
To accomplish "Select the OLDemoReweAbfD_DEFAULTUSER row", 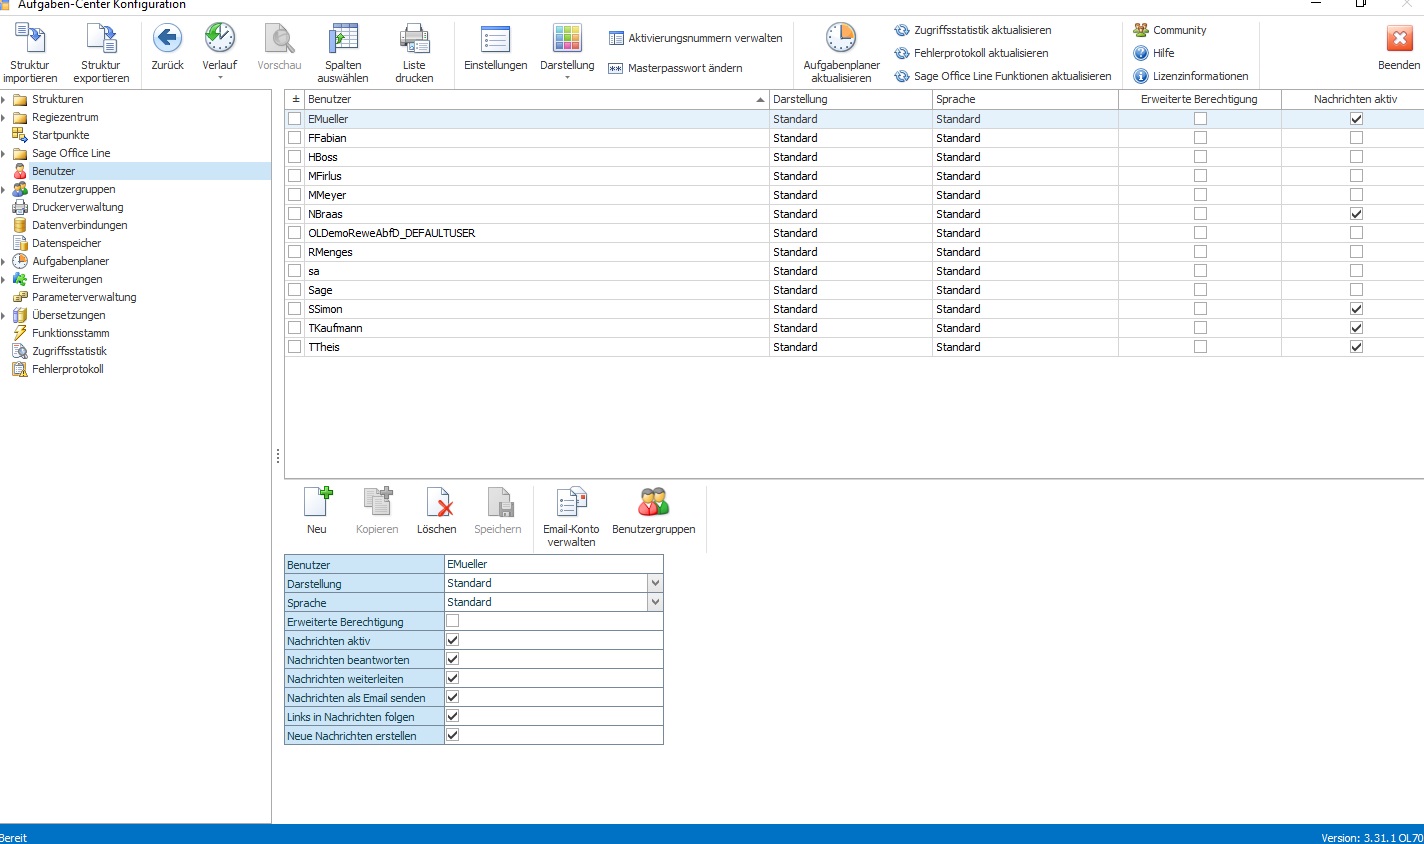I will (x=854, y=233).
